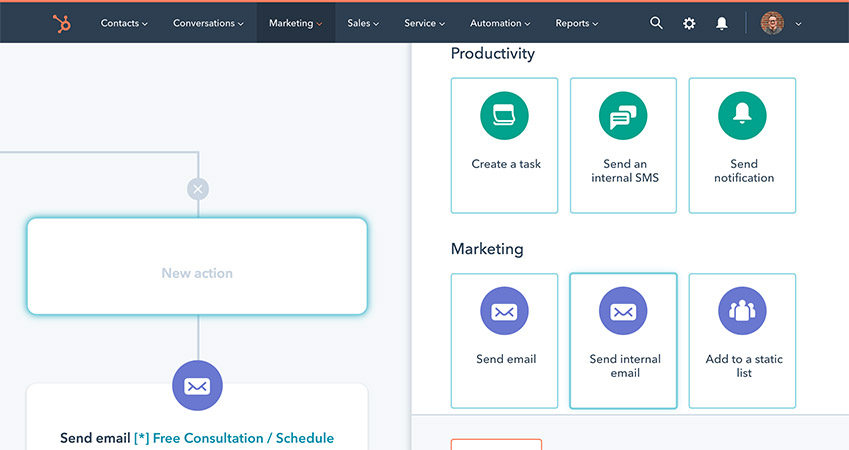This screenshot has width=849, height=450.
Task: Click the 'Create a task' label
Action: pos(506,164)
